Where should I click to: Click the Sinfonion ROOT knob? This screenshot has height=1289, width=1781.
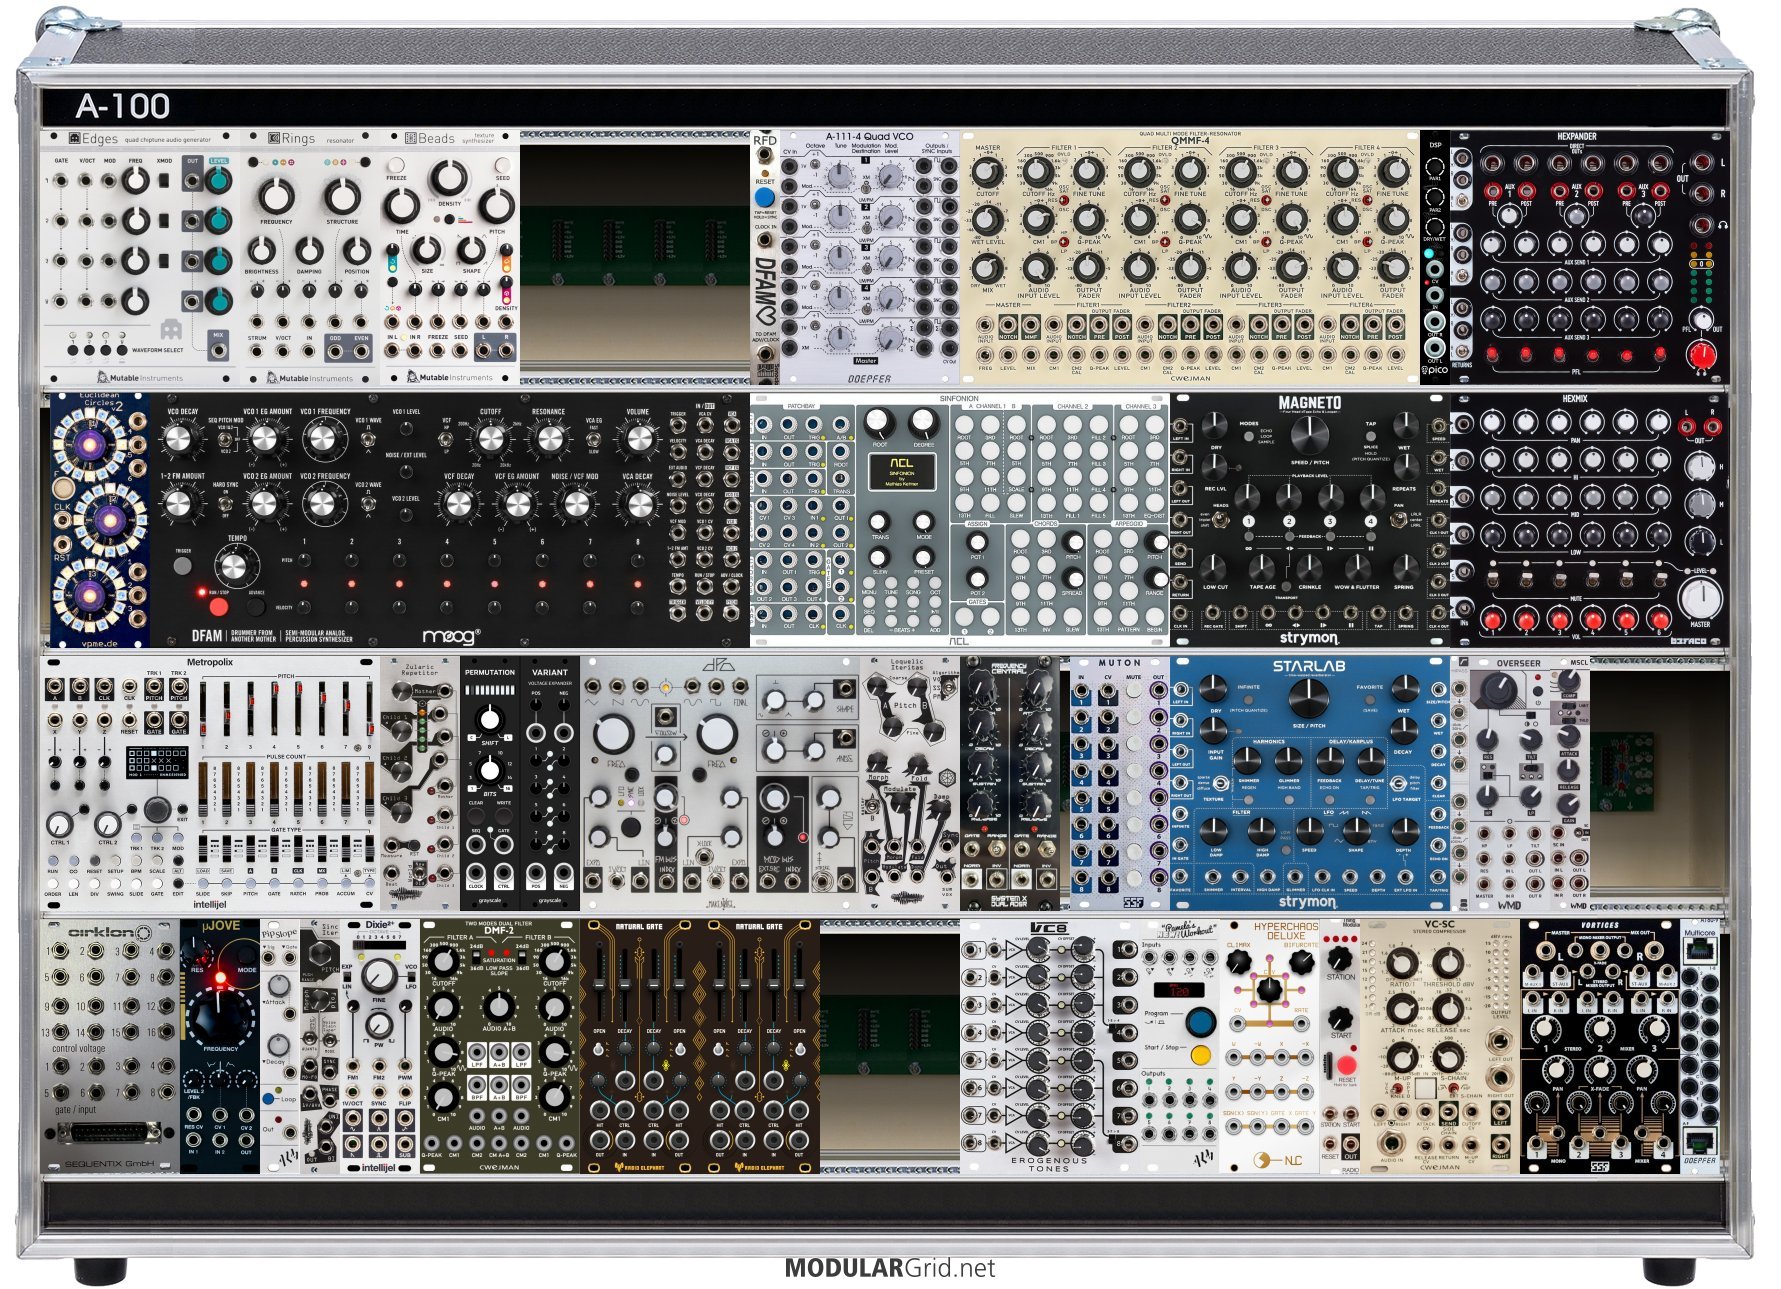point(880,422)
